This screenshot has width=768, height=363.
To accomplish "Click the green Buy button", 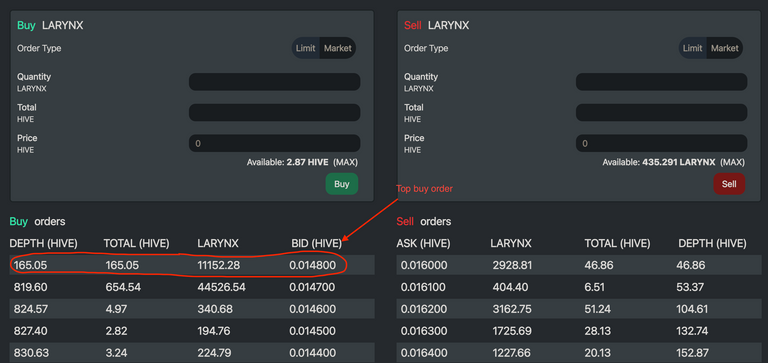I will pyautogui.click(x=342, y=184).
